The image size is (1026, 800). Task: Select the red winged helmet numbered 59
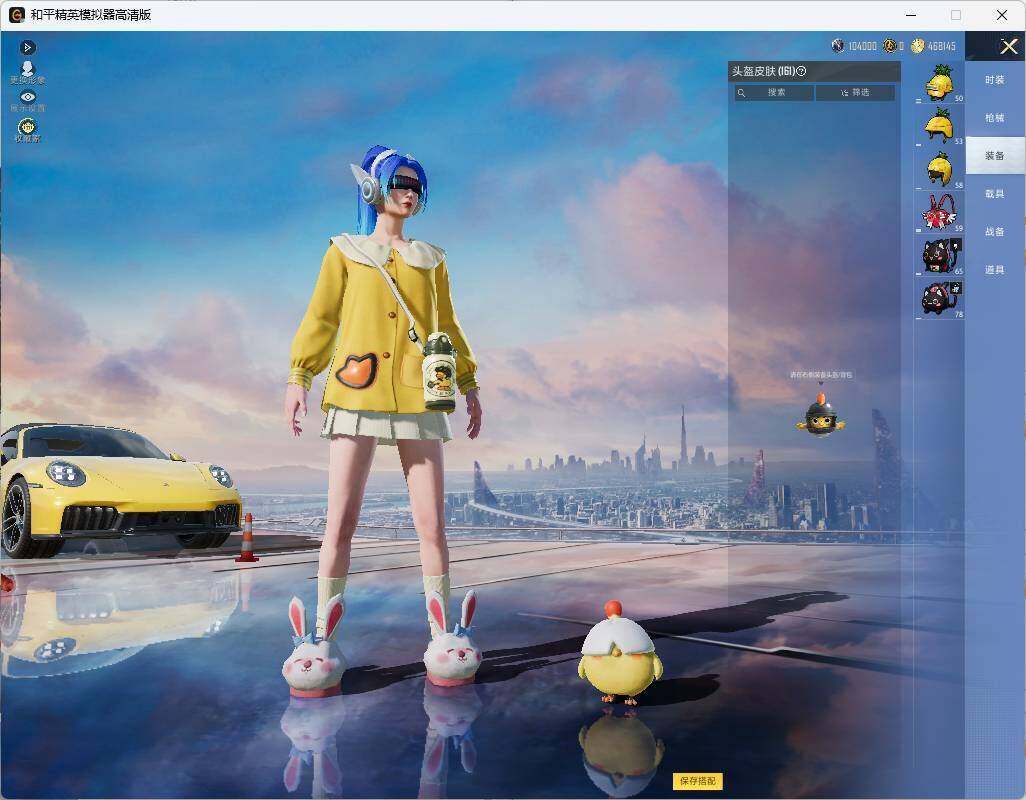940,212
